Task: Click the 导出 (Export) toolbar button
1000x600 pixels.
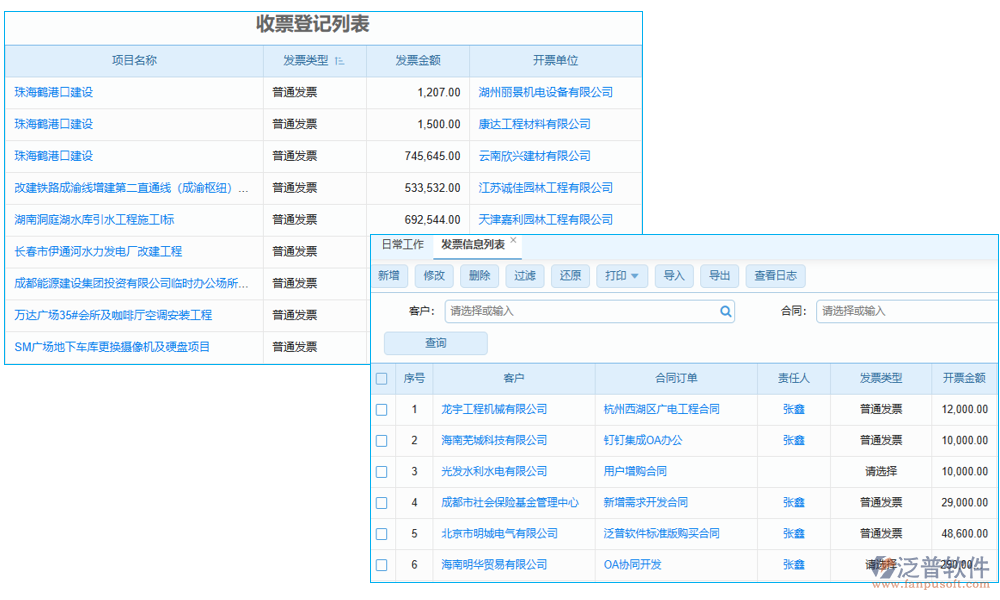Action: pyautogui.click(x=719, y=275)
